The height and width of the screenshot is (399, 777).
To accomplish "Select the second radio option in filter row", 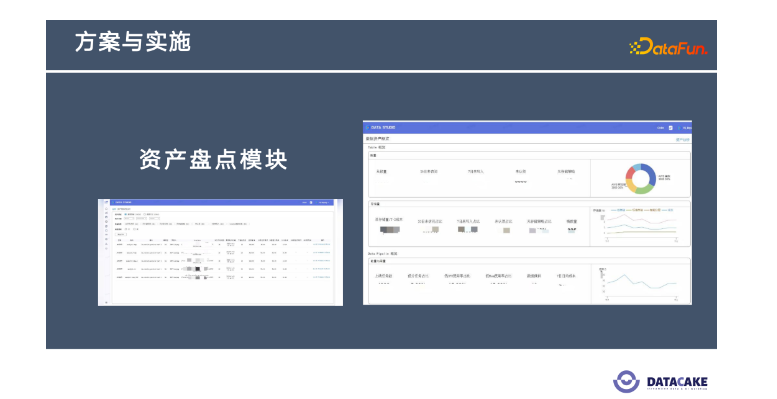I will coord(145,214).
